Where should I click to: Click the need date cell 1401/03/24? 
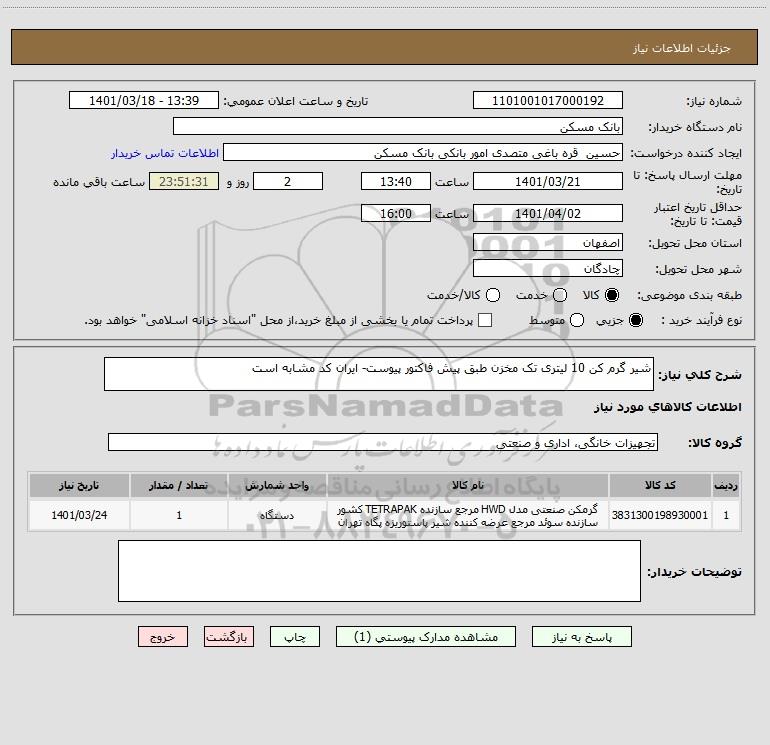pyautogui.click(x=79, y=515)
